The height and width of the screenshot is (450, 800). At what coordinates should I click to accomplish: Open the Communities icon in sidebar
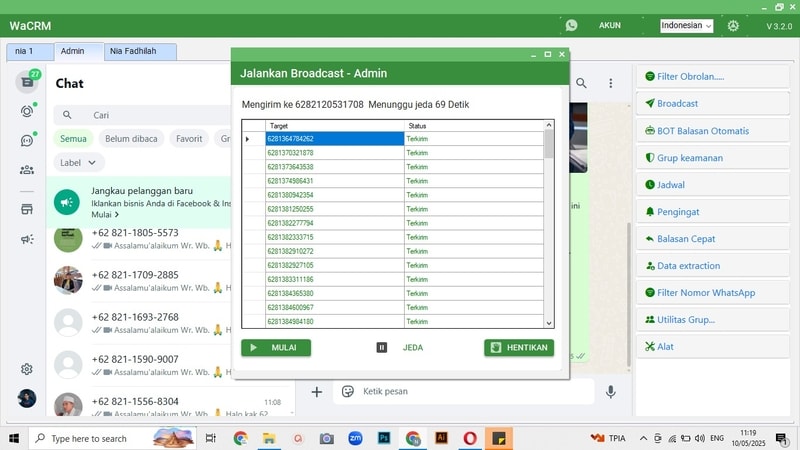click(27, 170)
